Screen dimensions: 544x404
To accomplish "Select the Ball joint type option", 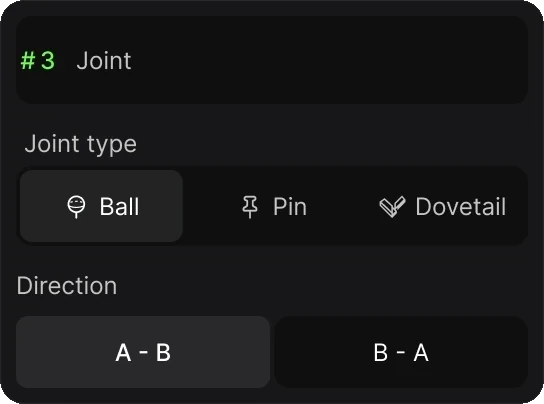I will tap(101, 206).
